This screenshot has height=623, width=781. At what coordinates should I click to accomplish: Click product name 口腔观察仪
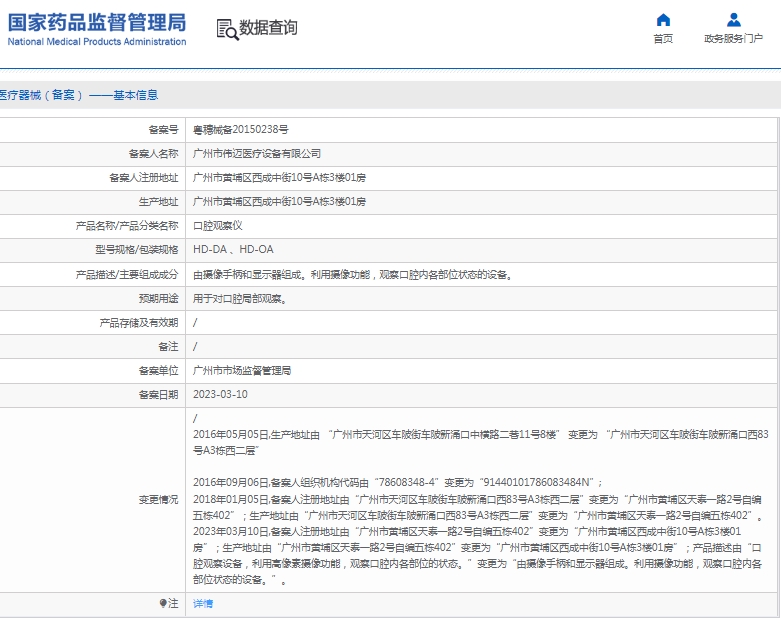218,226
